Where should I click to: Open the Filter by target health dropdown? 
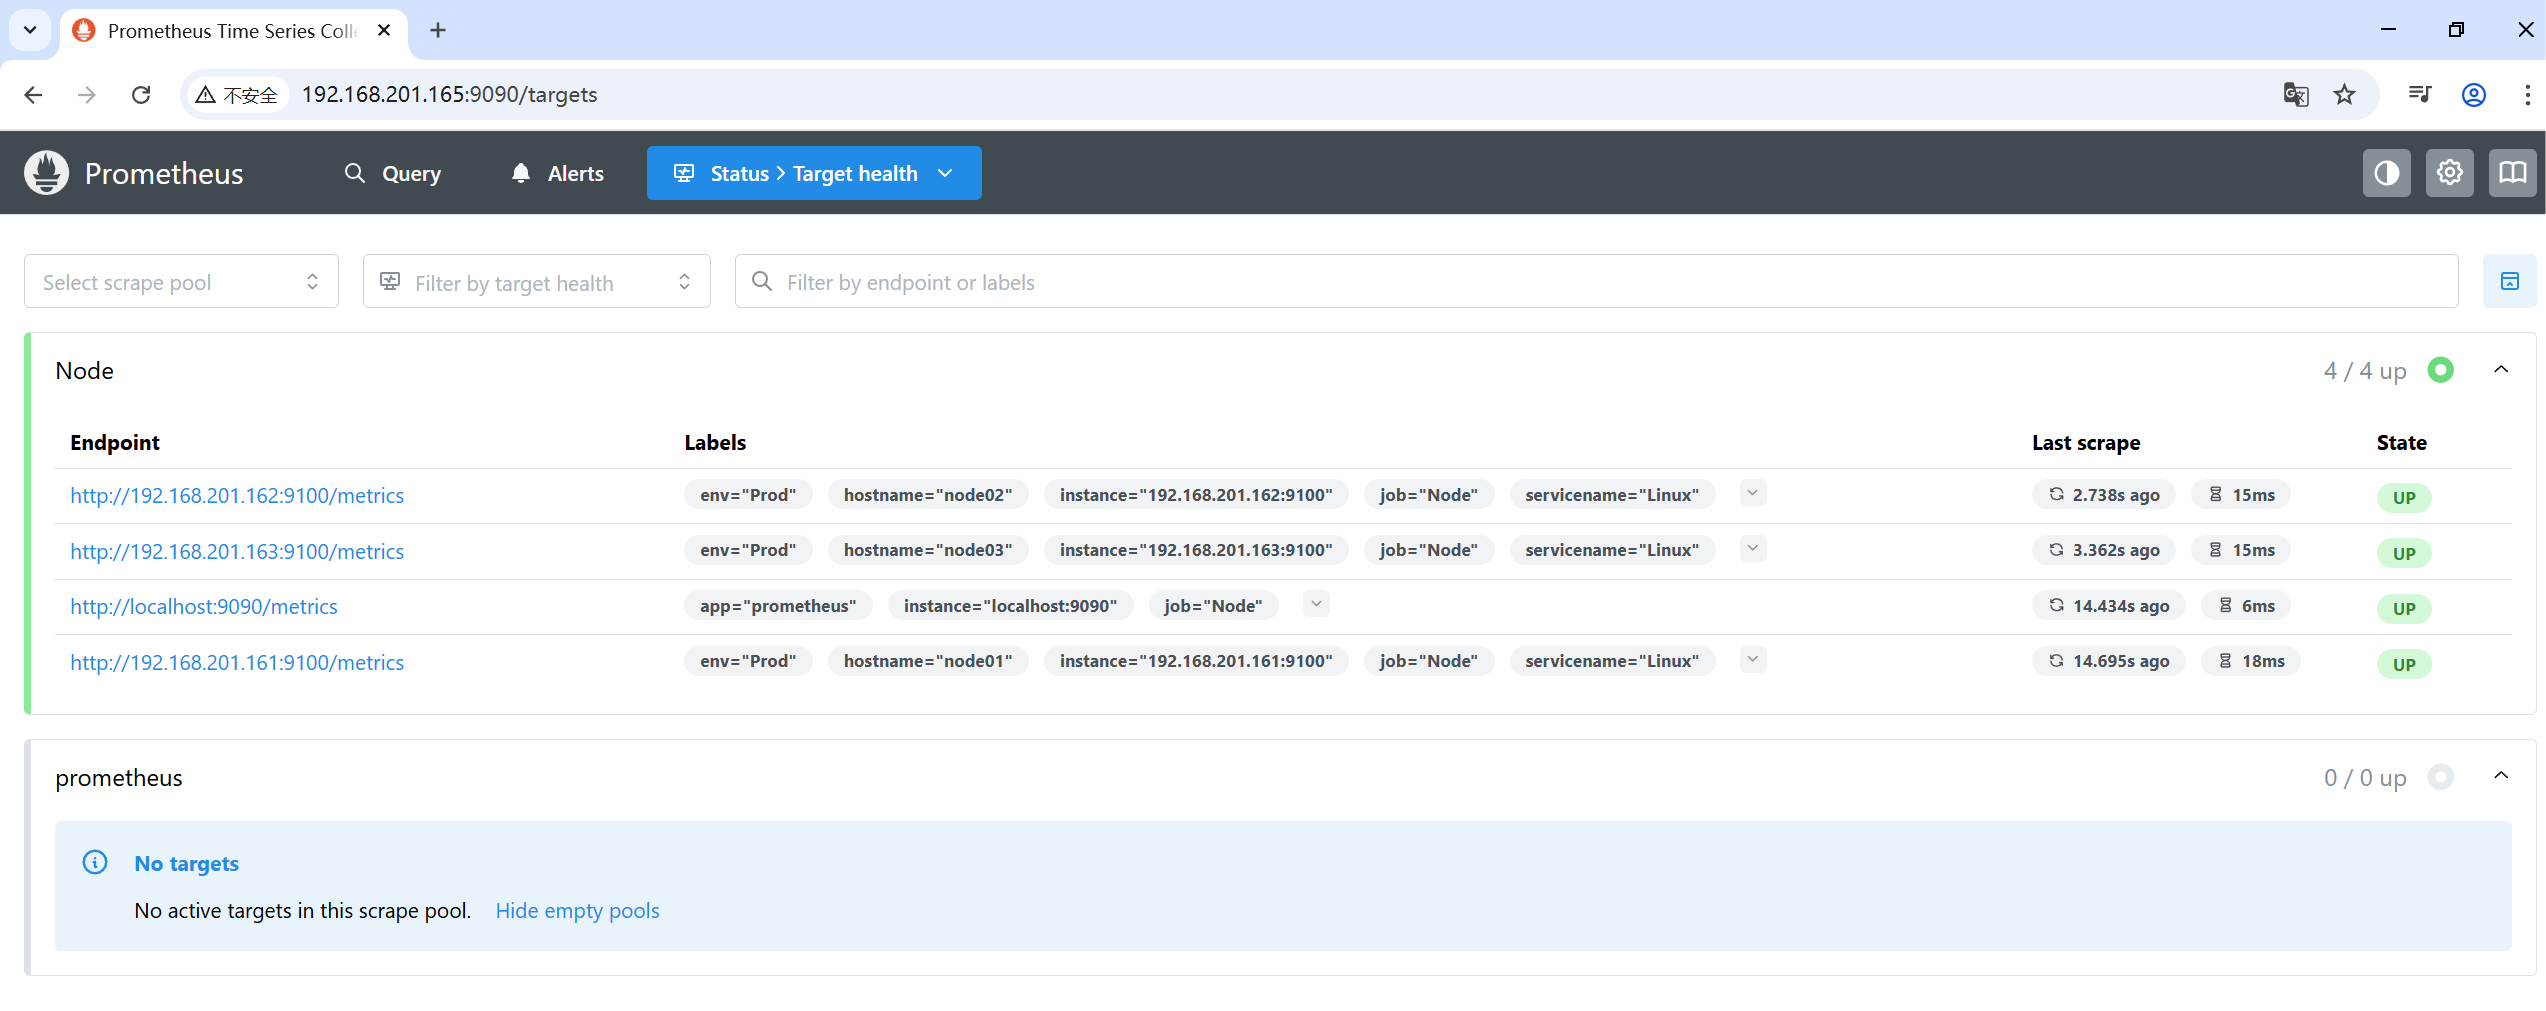point(536,281)
